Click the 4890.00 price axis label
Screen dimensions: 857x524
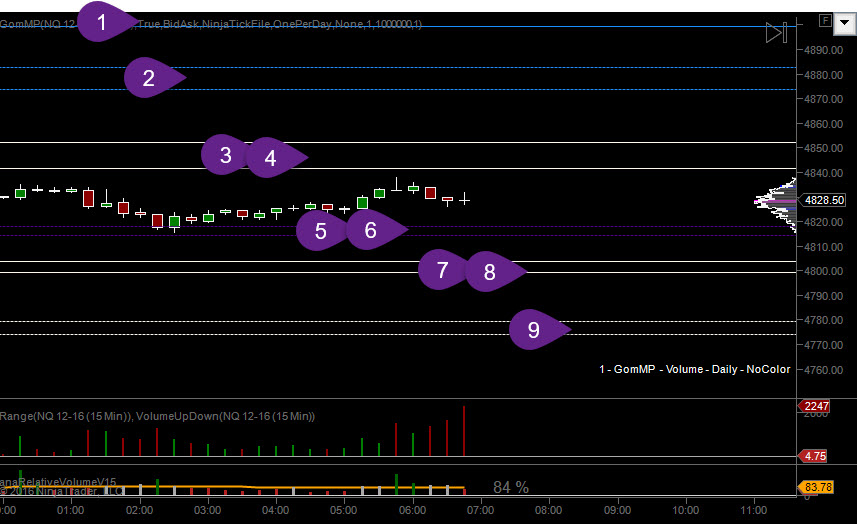click(823, 50)
